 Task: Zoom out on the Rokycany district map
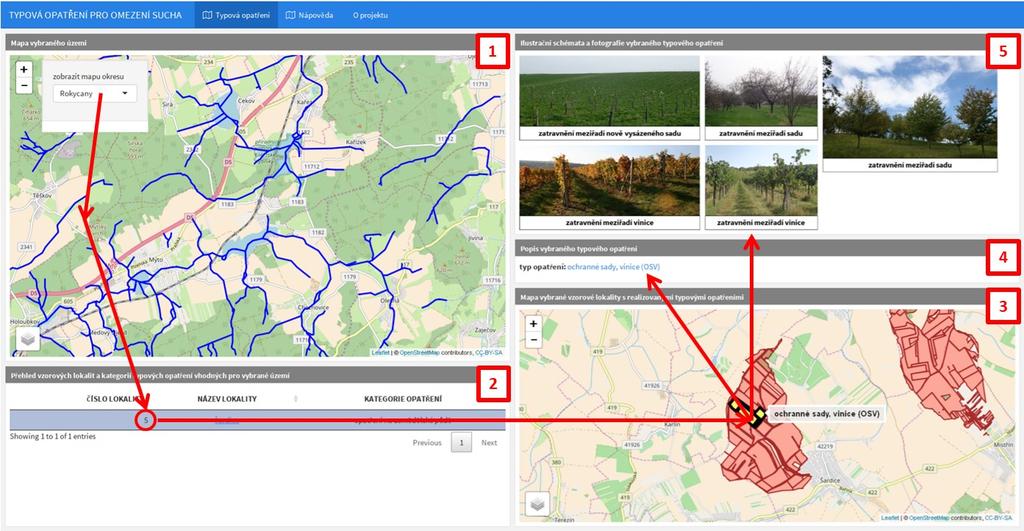24,85
